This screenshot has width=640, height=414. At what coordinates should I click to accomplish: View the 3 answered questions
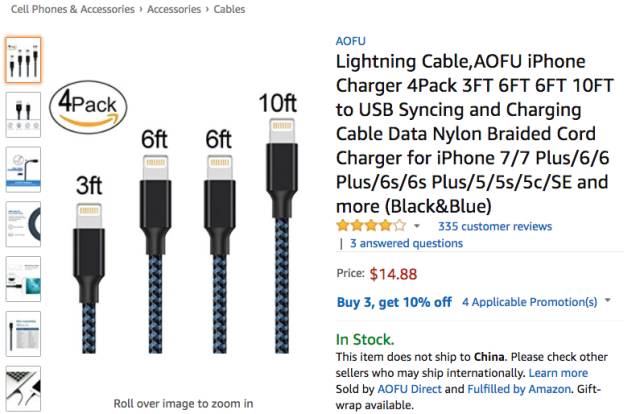coord(406,243)
